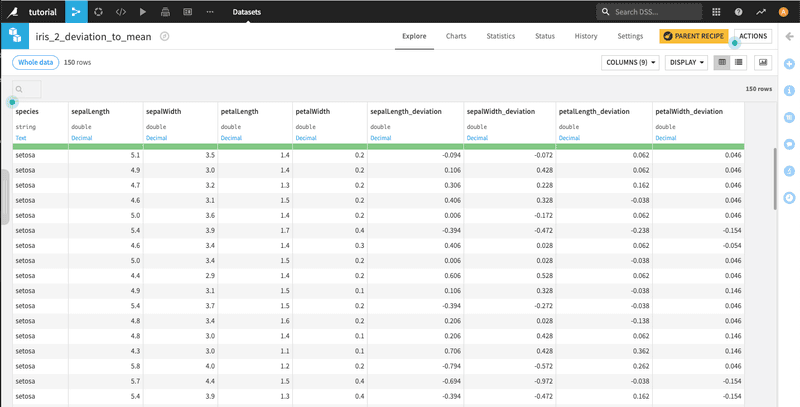Click the vertical scrollbar of the table

(775, 179)
